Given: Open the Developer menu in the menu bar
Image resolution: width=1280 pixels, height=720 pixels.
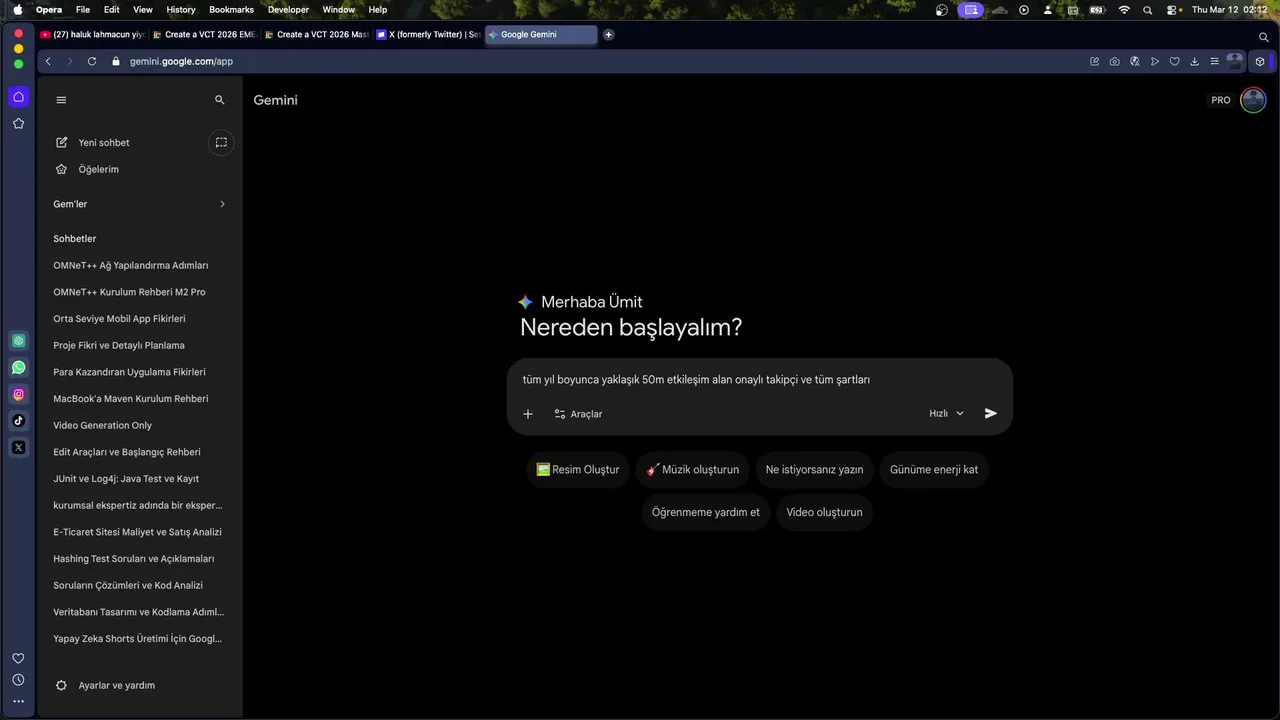Looking at the screenshot, I should pos(288,9).
